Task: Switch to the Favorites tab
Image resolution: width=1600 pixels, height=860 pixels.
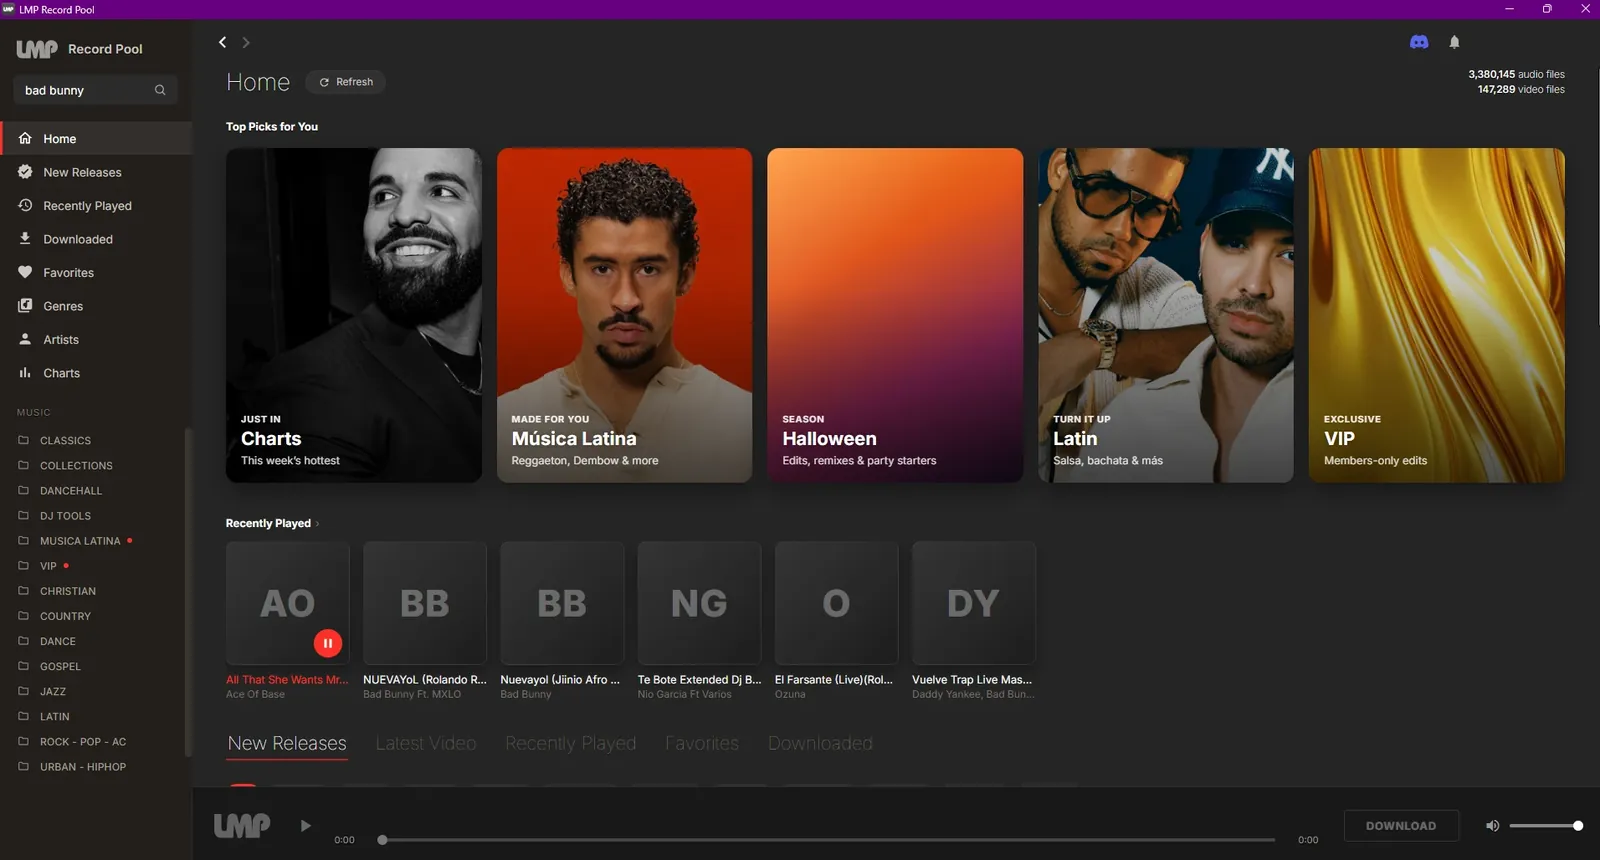Action: 702,743
